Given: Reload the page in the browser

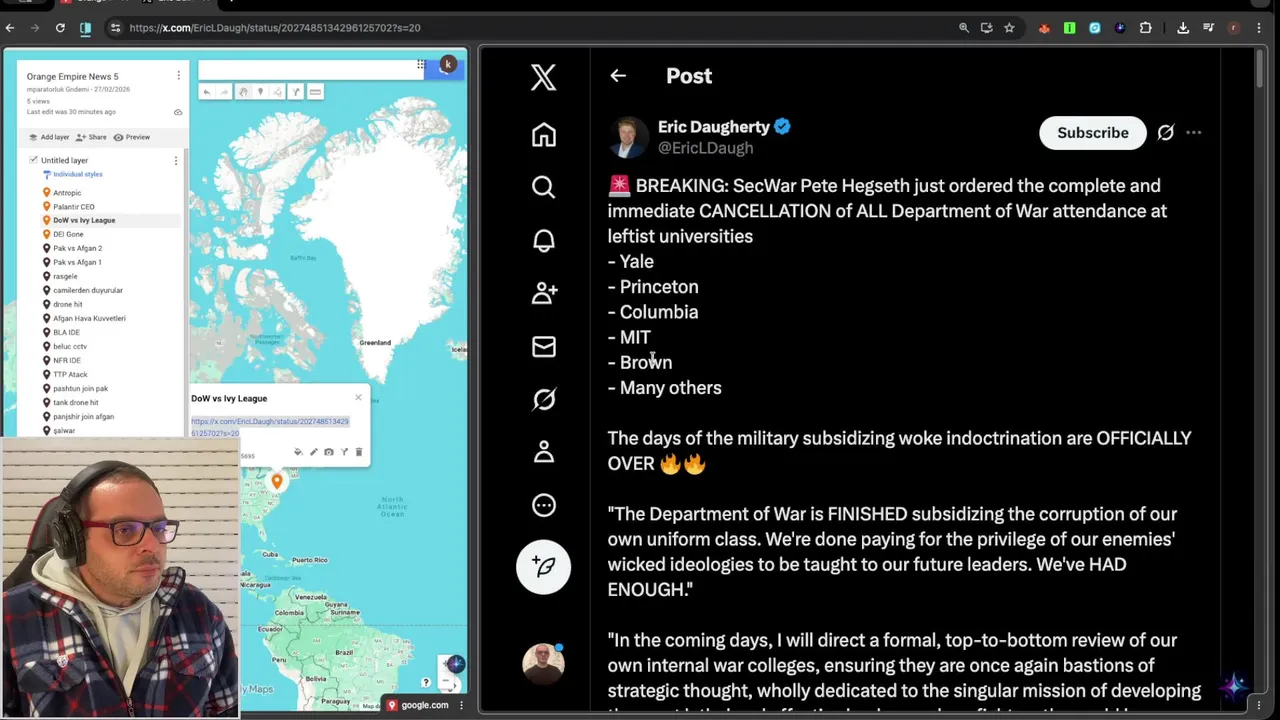Looking at the screenshot, I should (60, 28).
